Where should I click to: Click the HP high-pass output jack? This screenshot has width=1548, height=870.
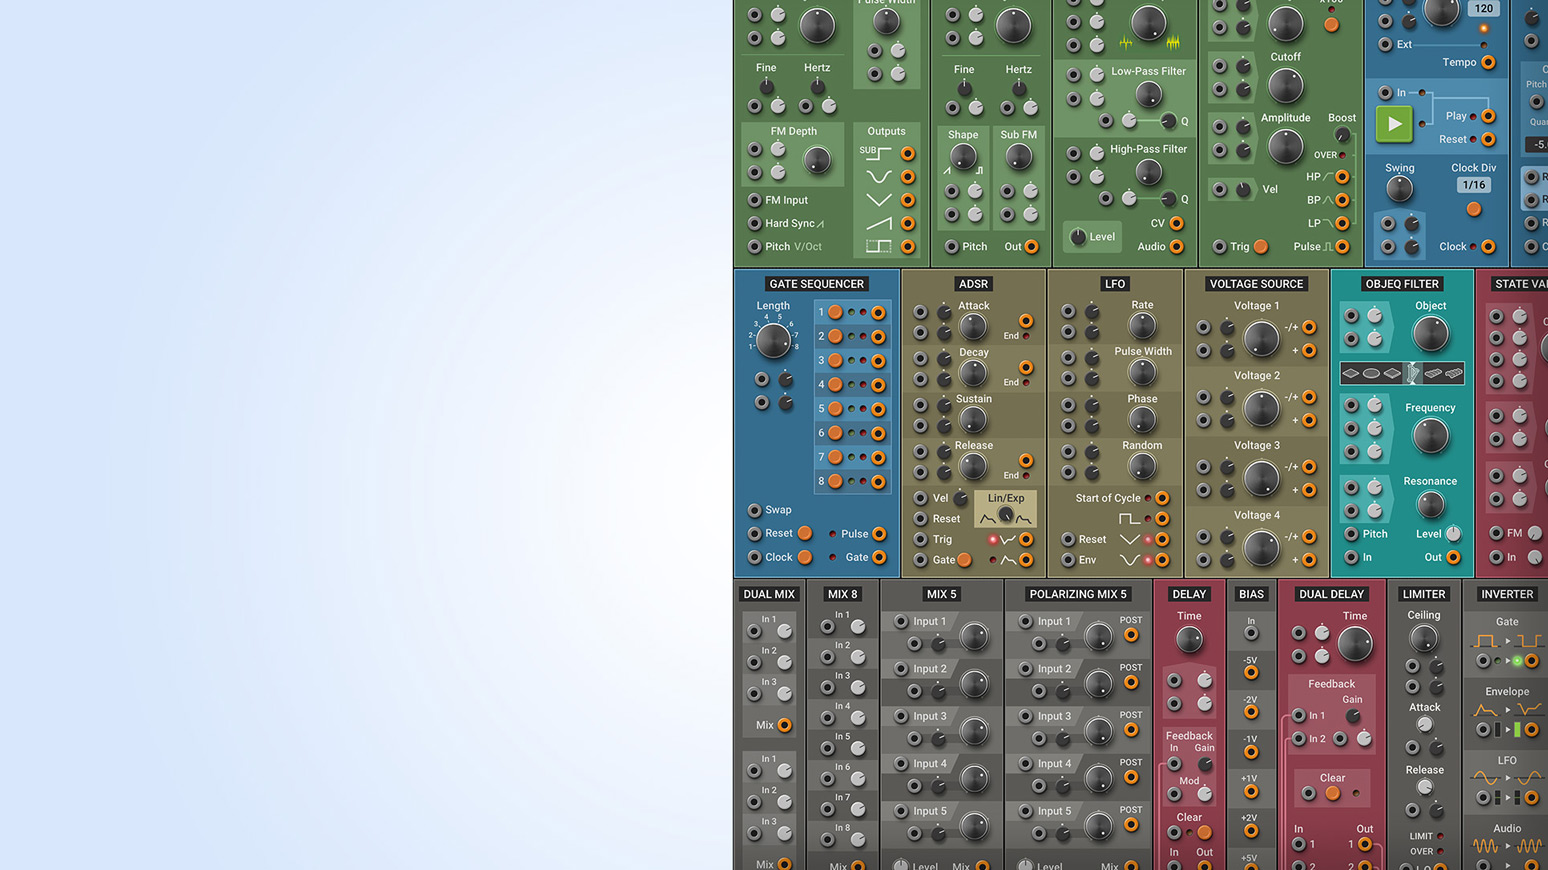point(1342,177)
